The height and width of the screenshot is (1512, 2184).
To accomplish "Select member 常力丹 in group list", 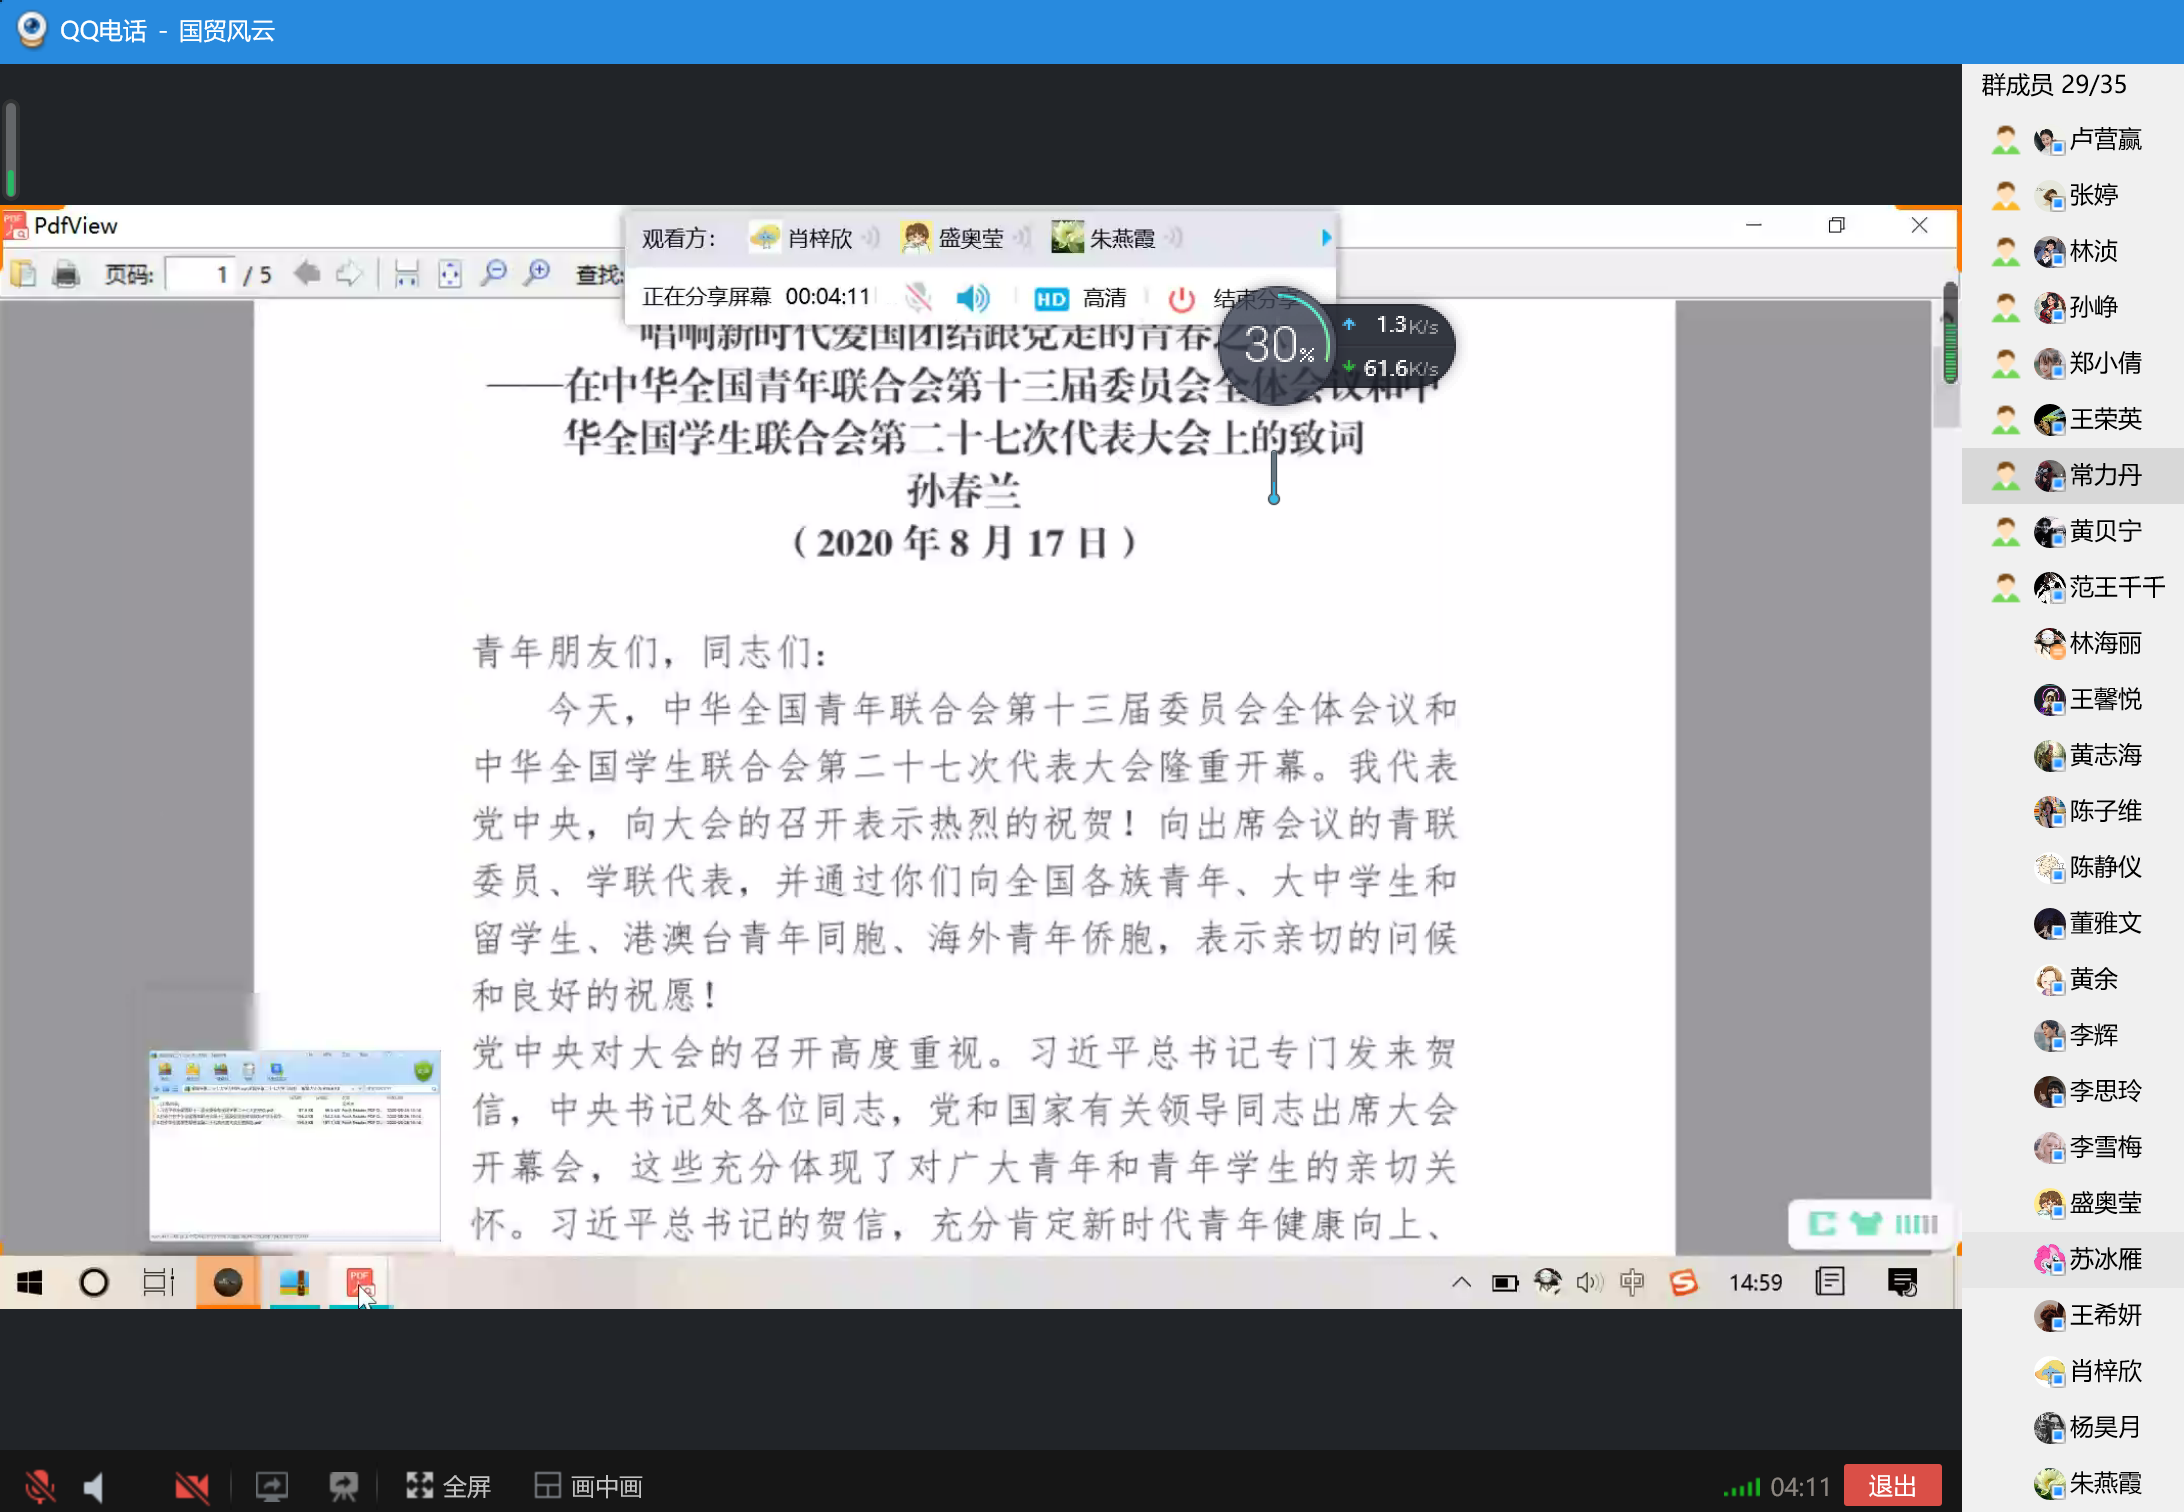I will pyautogui.click(x=2104, y=475).
